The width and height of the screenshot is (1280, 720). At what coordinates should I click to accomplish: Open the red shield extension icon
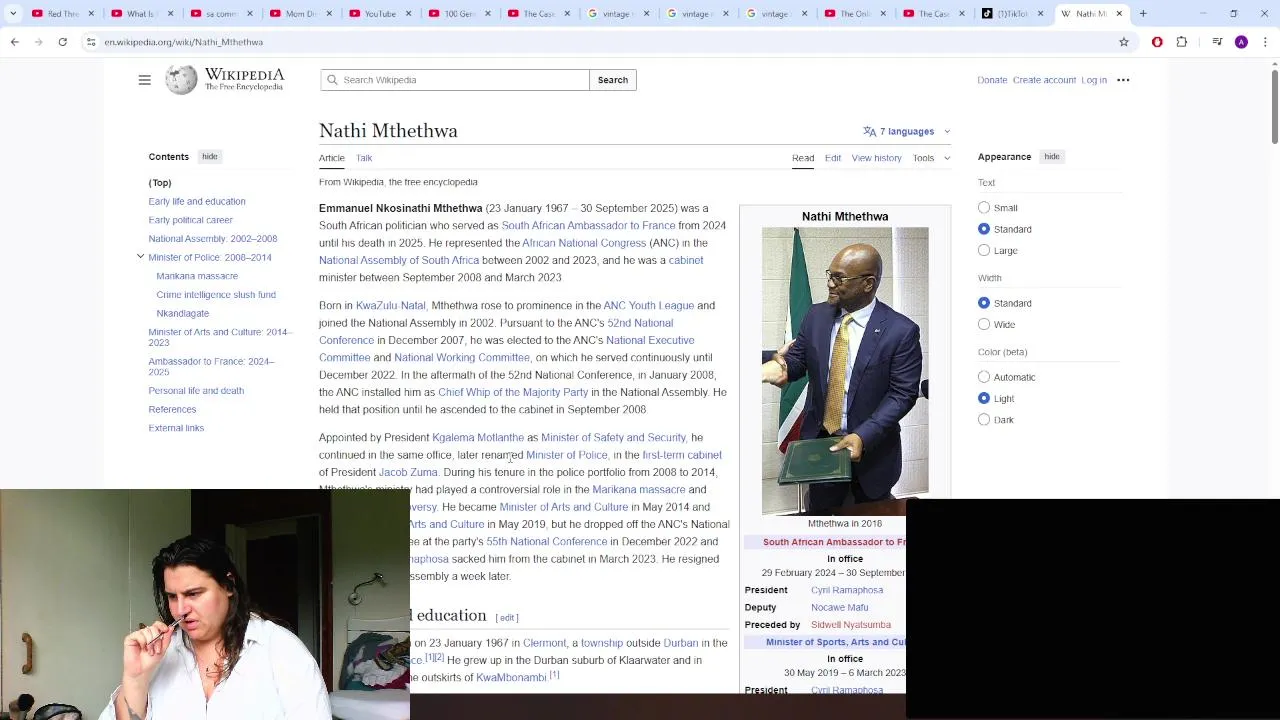click(x=1157, y=42)
